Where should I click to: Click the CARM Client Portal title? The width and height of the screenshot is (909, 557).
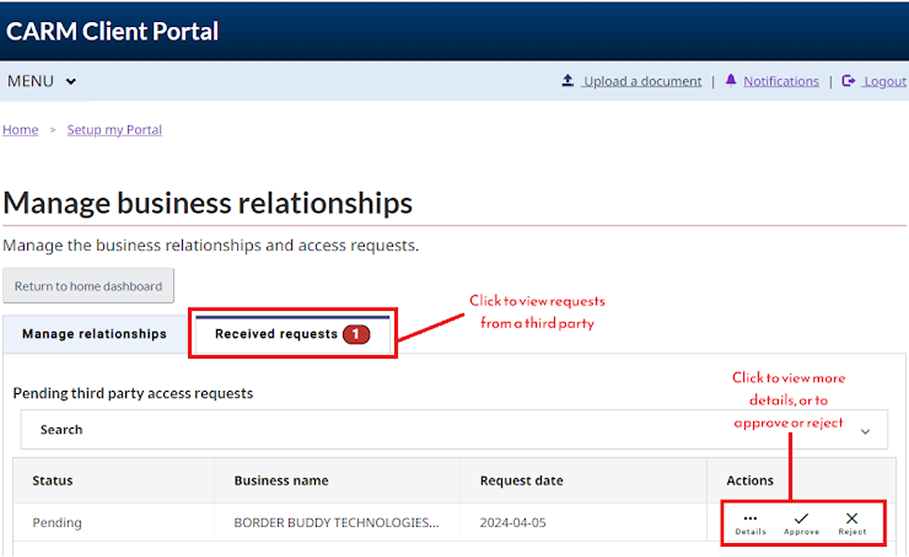[112, 31]
